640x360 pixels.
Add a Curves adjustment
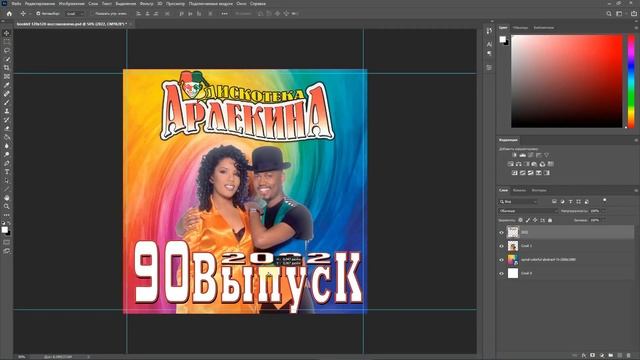(531, 155)
